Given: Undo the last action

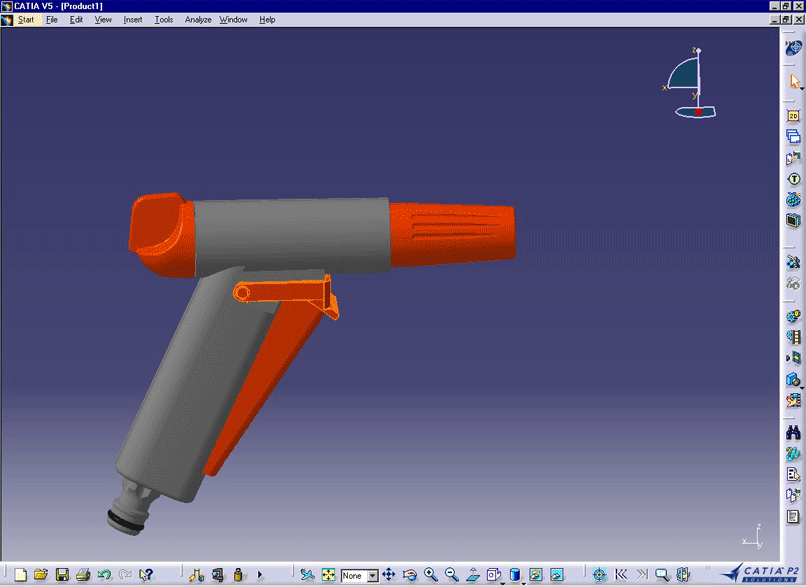Looking at the screenshot, I should point(104,575).
